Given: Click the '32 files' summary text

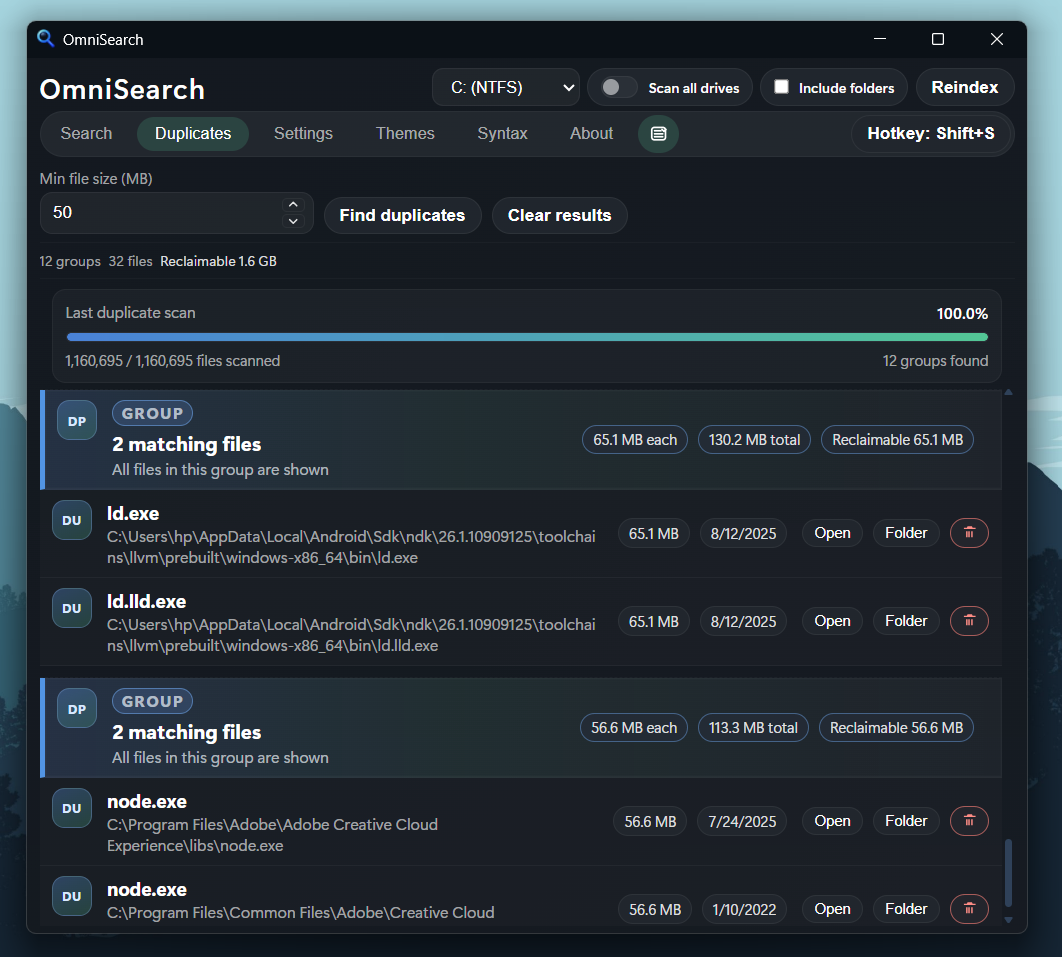Looking at the screenshot, I should (130, 261).
